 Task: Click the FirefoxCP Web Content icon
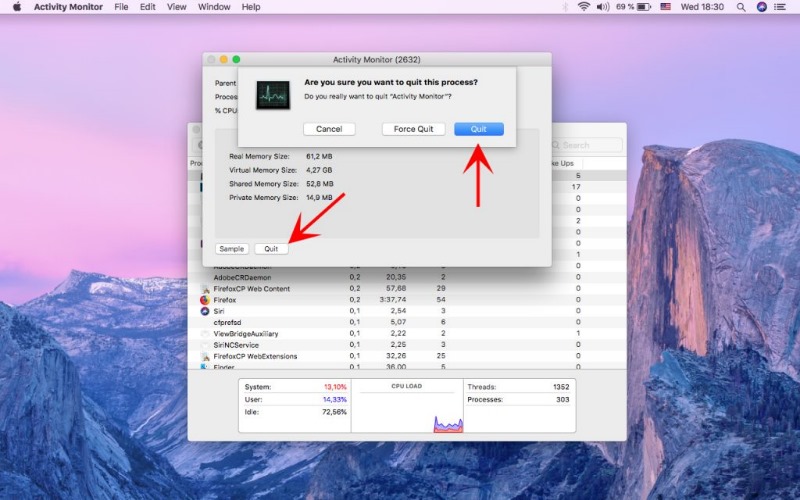click(205, 289)
